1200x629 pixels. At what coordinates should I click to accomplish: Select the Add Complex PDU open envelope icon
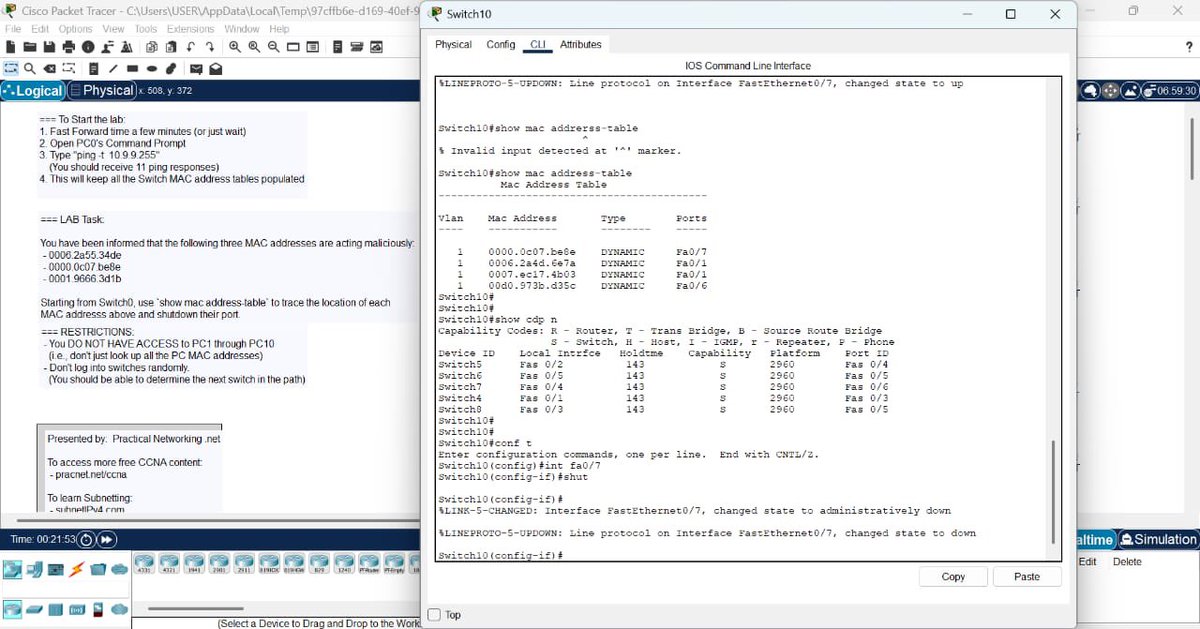(x=216, y=69)
